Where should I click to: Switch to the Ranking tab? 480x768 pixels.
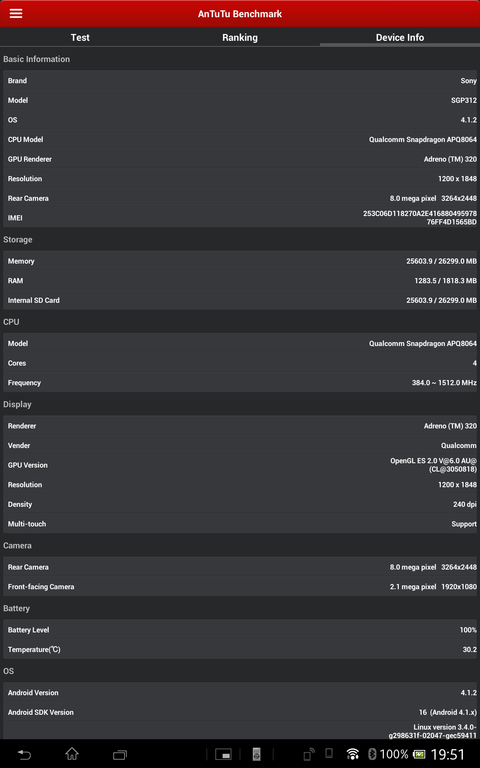(240, 37)
